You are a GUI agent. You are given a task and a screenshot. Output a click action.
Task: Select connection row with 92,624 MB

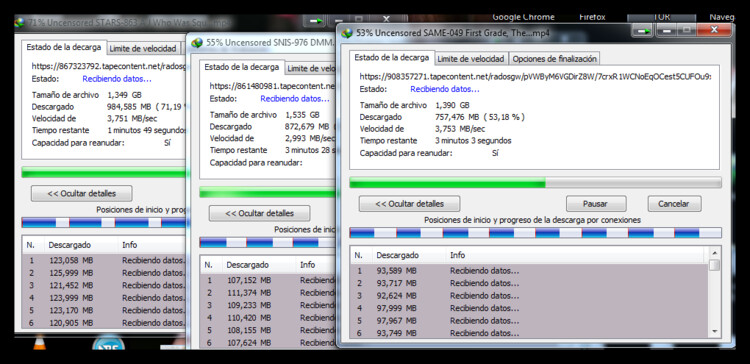click(x=529, y=296)
